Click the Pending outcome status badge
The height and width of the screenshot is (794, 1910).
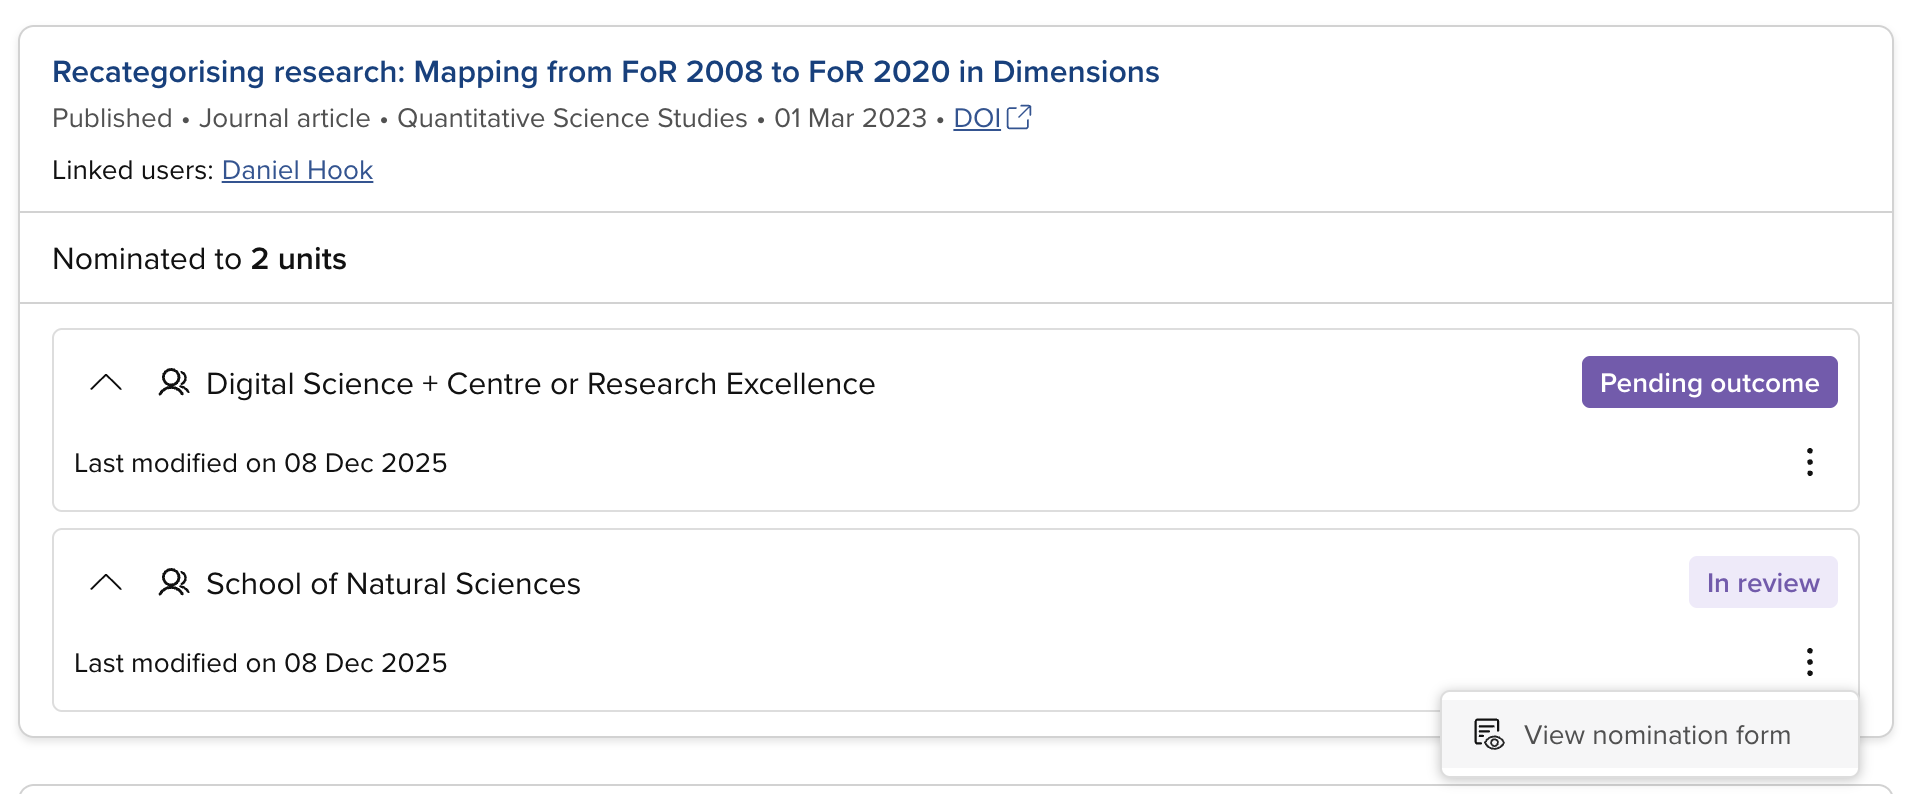point(1708,382)
